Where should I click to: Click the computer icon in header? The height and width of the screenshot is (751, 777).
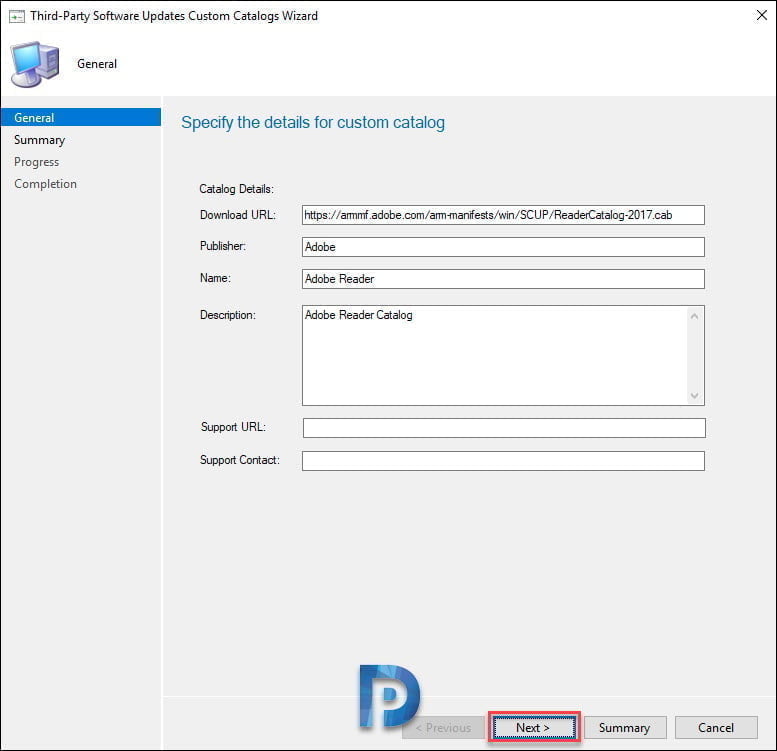pyautogui.click(x=35, y=64)
